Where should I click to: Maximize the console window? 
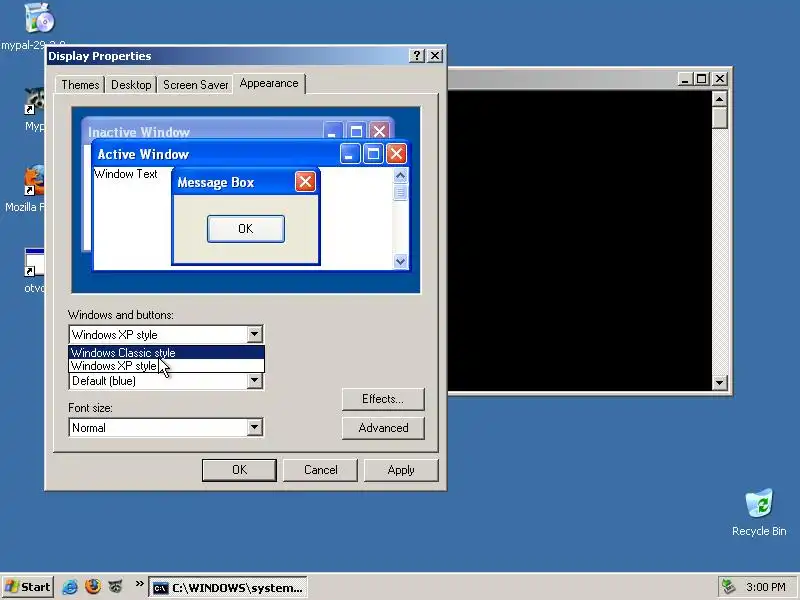pos(702,79)
